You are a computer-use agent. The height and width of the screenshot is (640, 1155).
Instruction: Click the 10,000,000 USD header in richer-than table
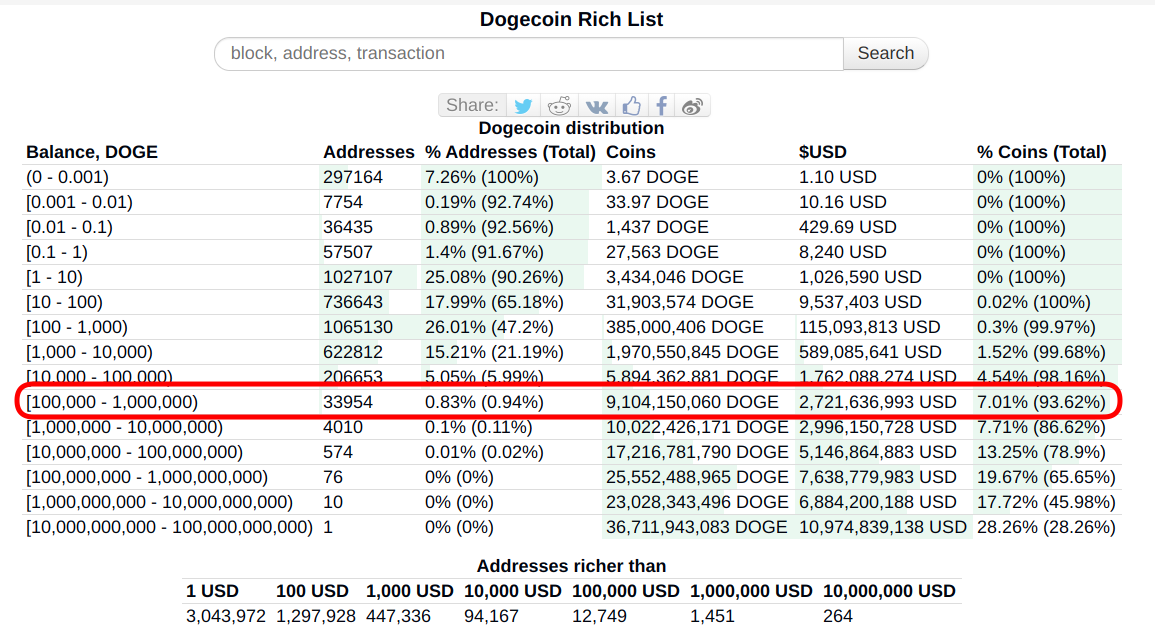tap(889, 591)
